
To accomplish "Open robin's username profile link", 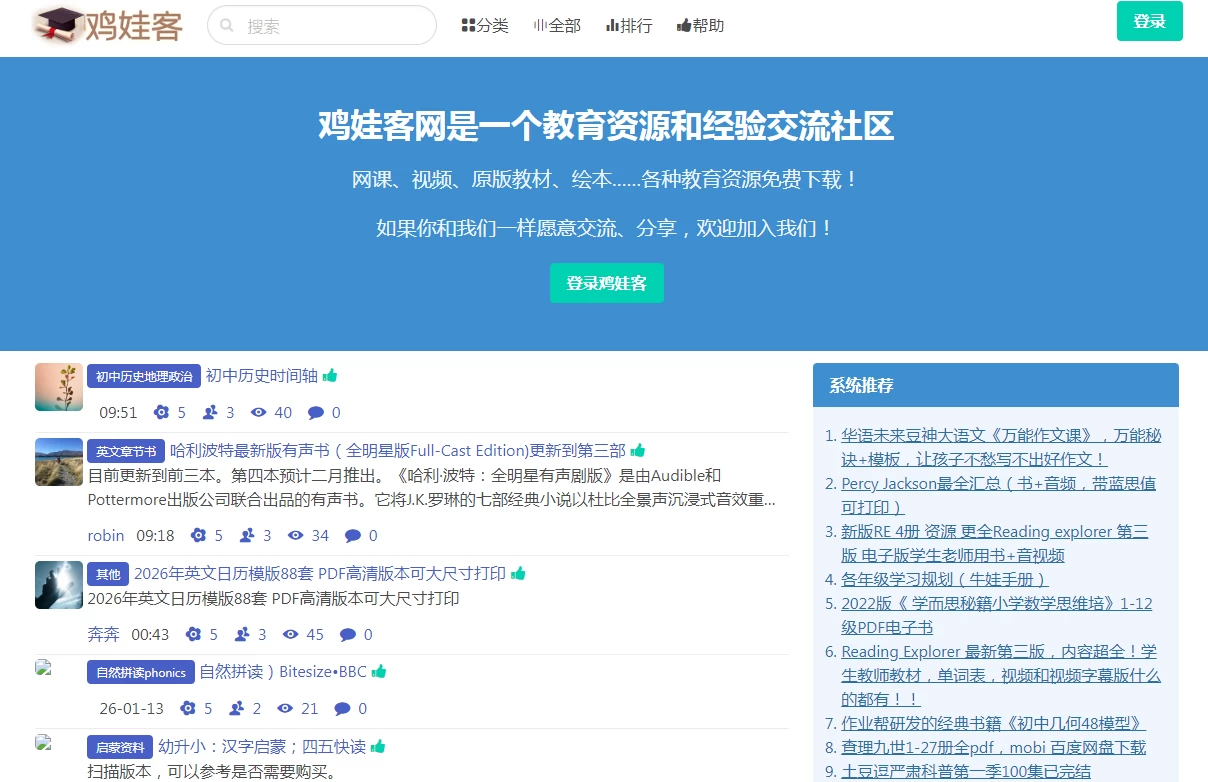I will [x=105, y=535].
